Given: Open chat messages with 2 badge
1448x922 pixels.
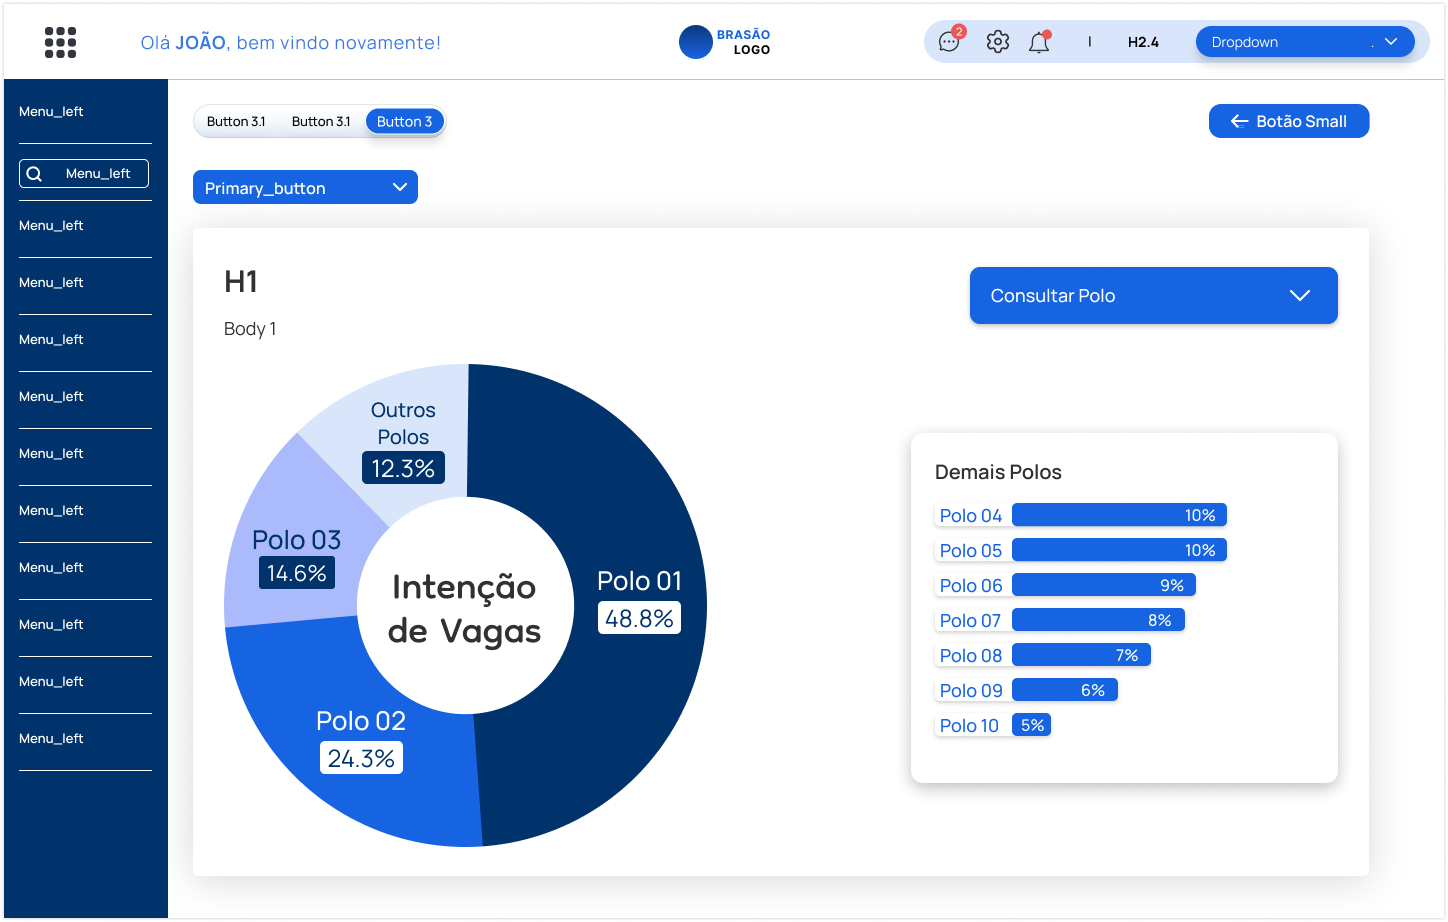Looking at the screenshot, I should (x=949, y=42).
